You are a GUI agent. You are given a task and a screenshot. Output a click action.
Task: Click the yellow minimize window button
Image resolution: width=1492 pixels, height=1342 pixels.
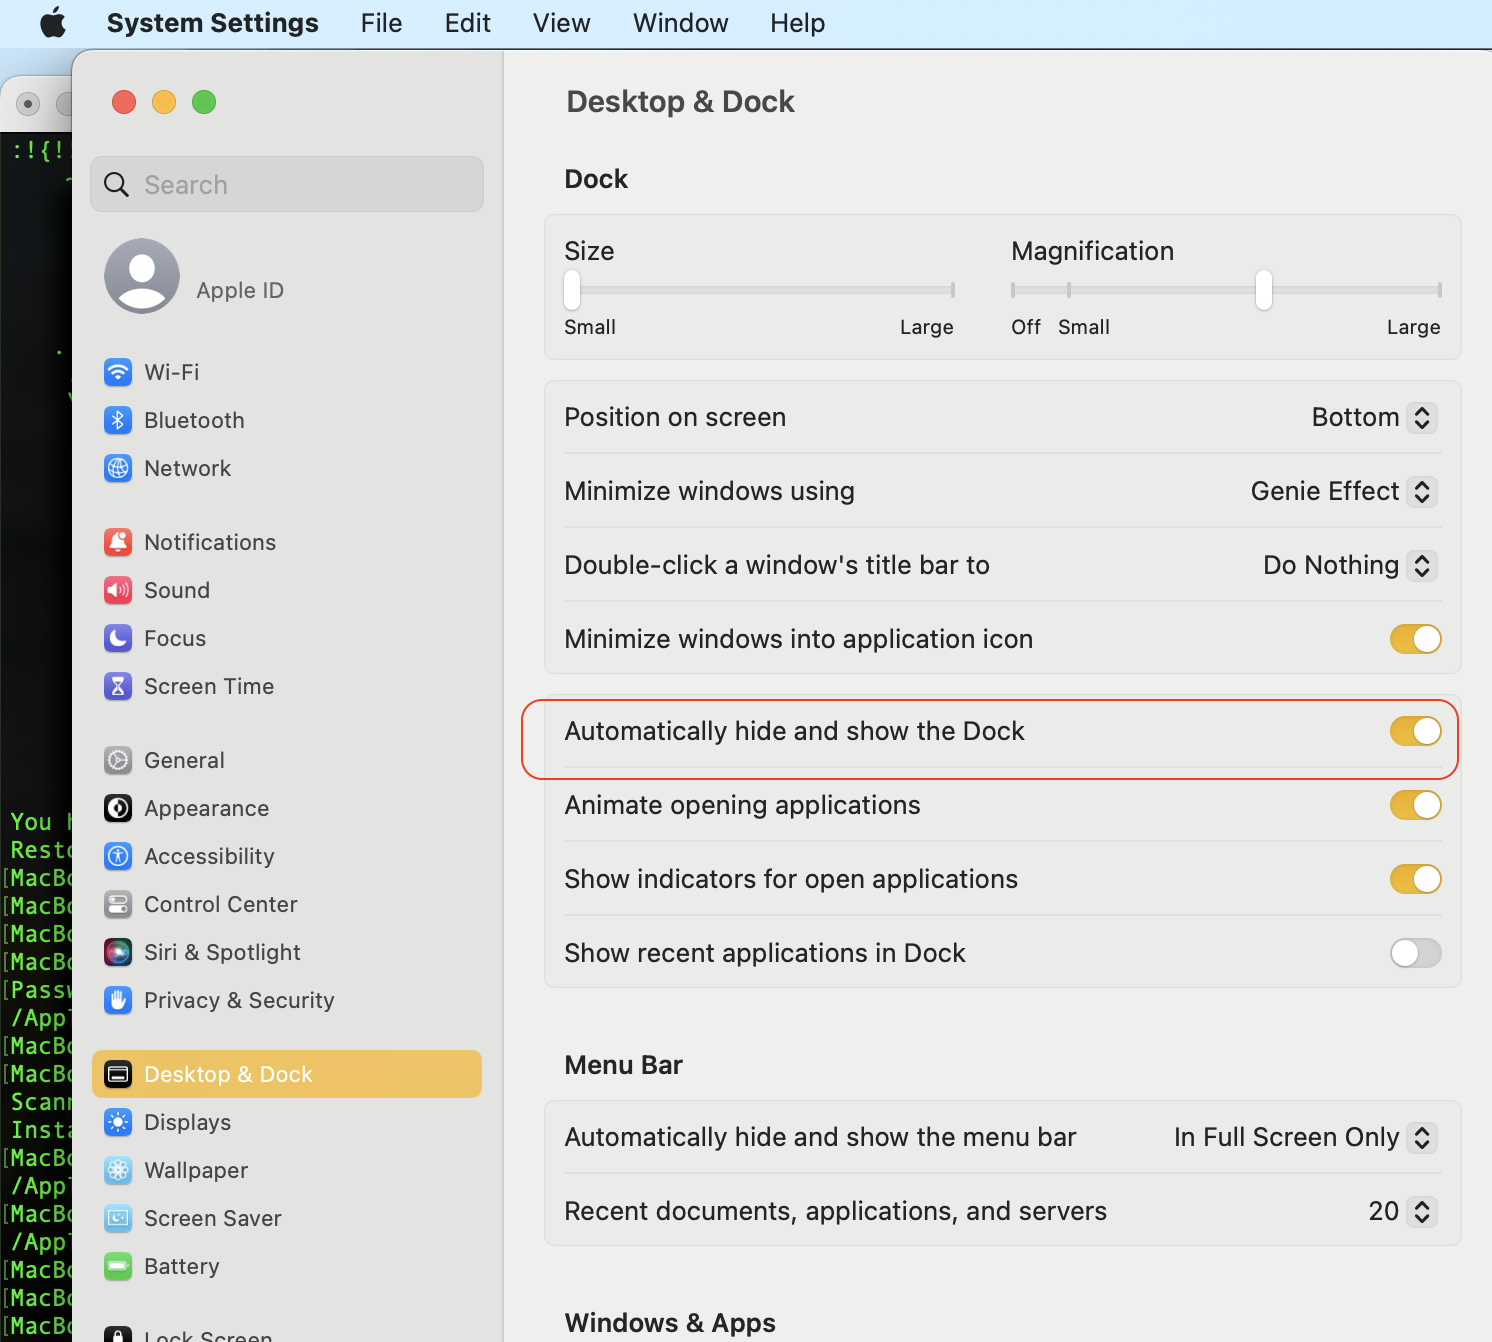(164, 102)
